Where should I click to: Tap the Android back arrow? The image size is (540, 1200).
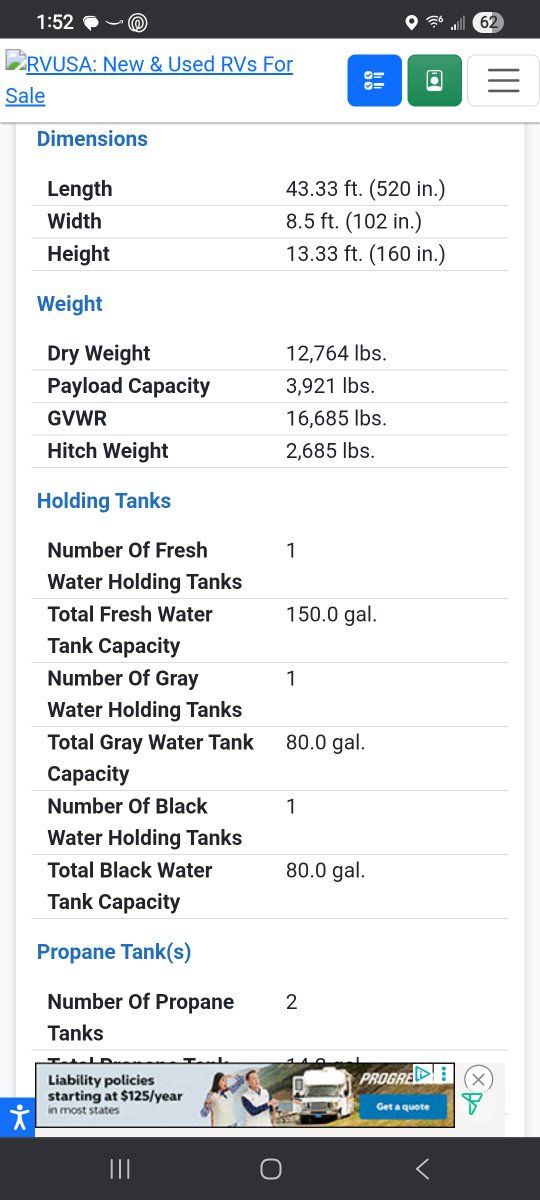click(422, 1169)
